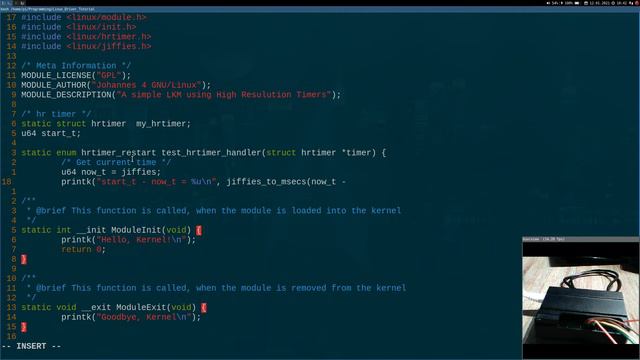Image resolution: width=640 pixels, height=360 pixels.
Task: Click the MODULE_LICENSE("GPL") line
Action: point(76,76)
